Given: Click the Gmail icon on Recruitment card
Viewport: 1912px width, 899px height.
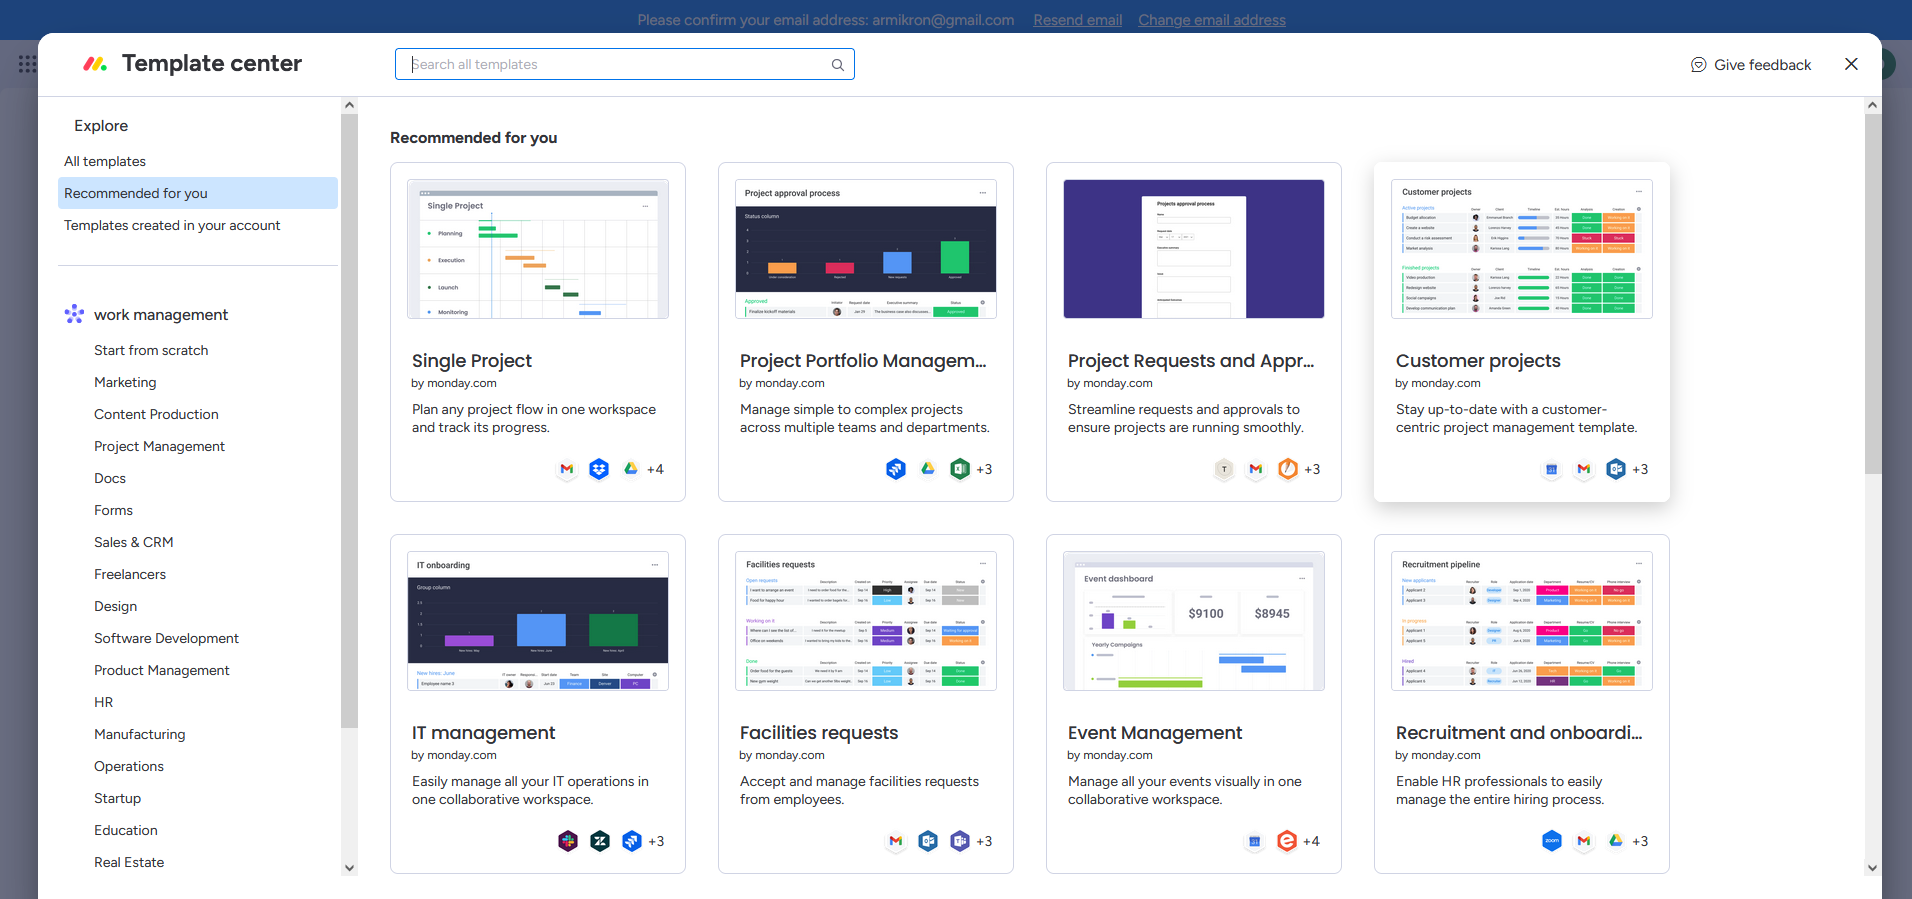Looking at the screenshot, I should pos(1584,841).
